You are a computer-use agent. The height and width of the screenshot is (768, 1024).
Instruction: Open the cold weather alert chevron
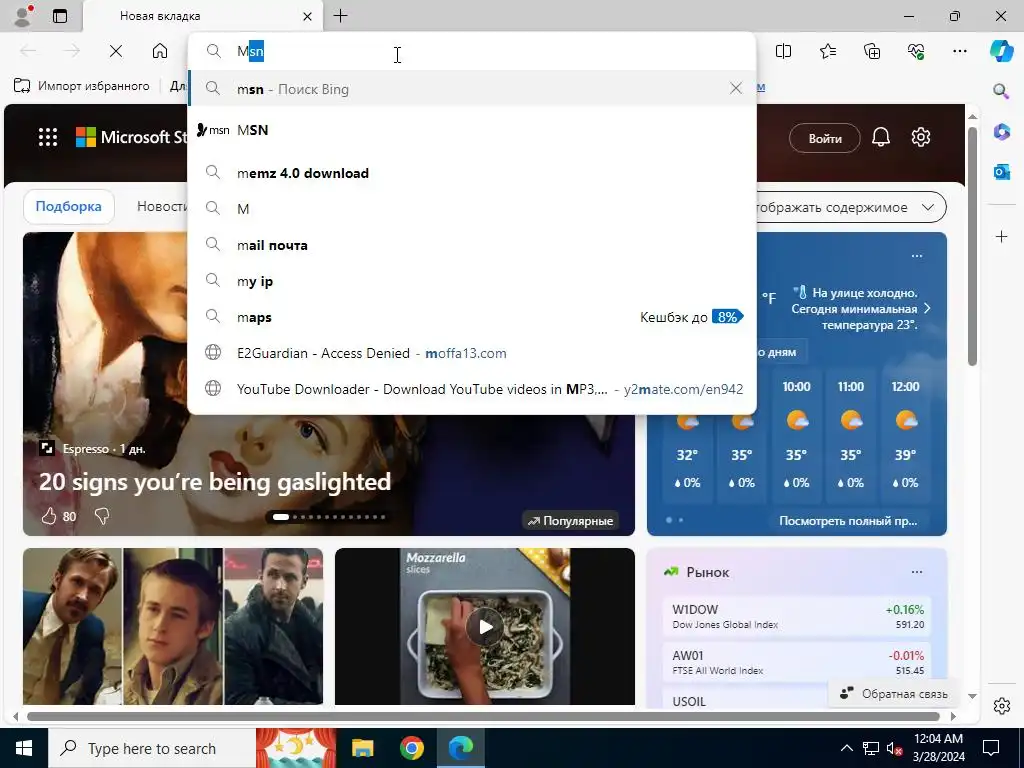pyautogui.click(x=927, y=308)
